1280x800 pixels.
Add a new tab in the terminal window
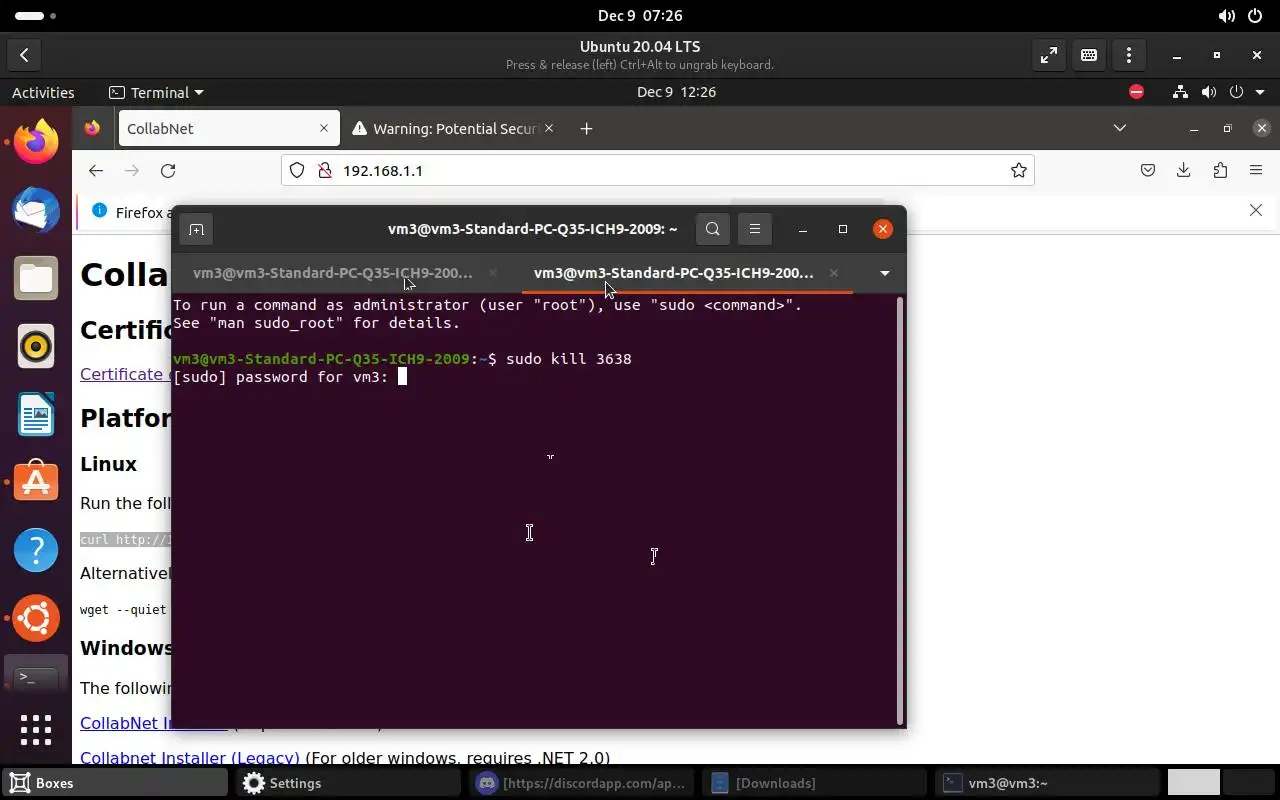[196, 229]
